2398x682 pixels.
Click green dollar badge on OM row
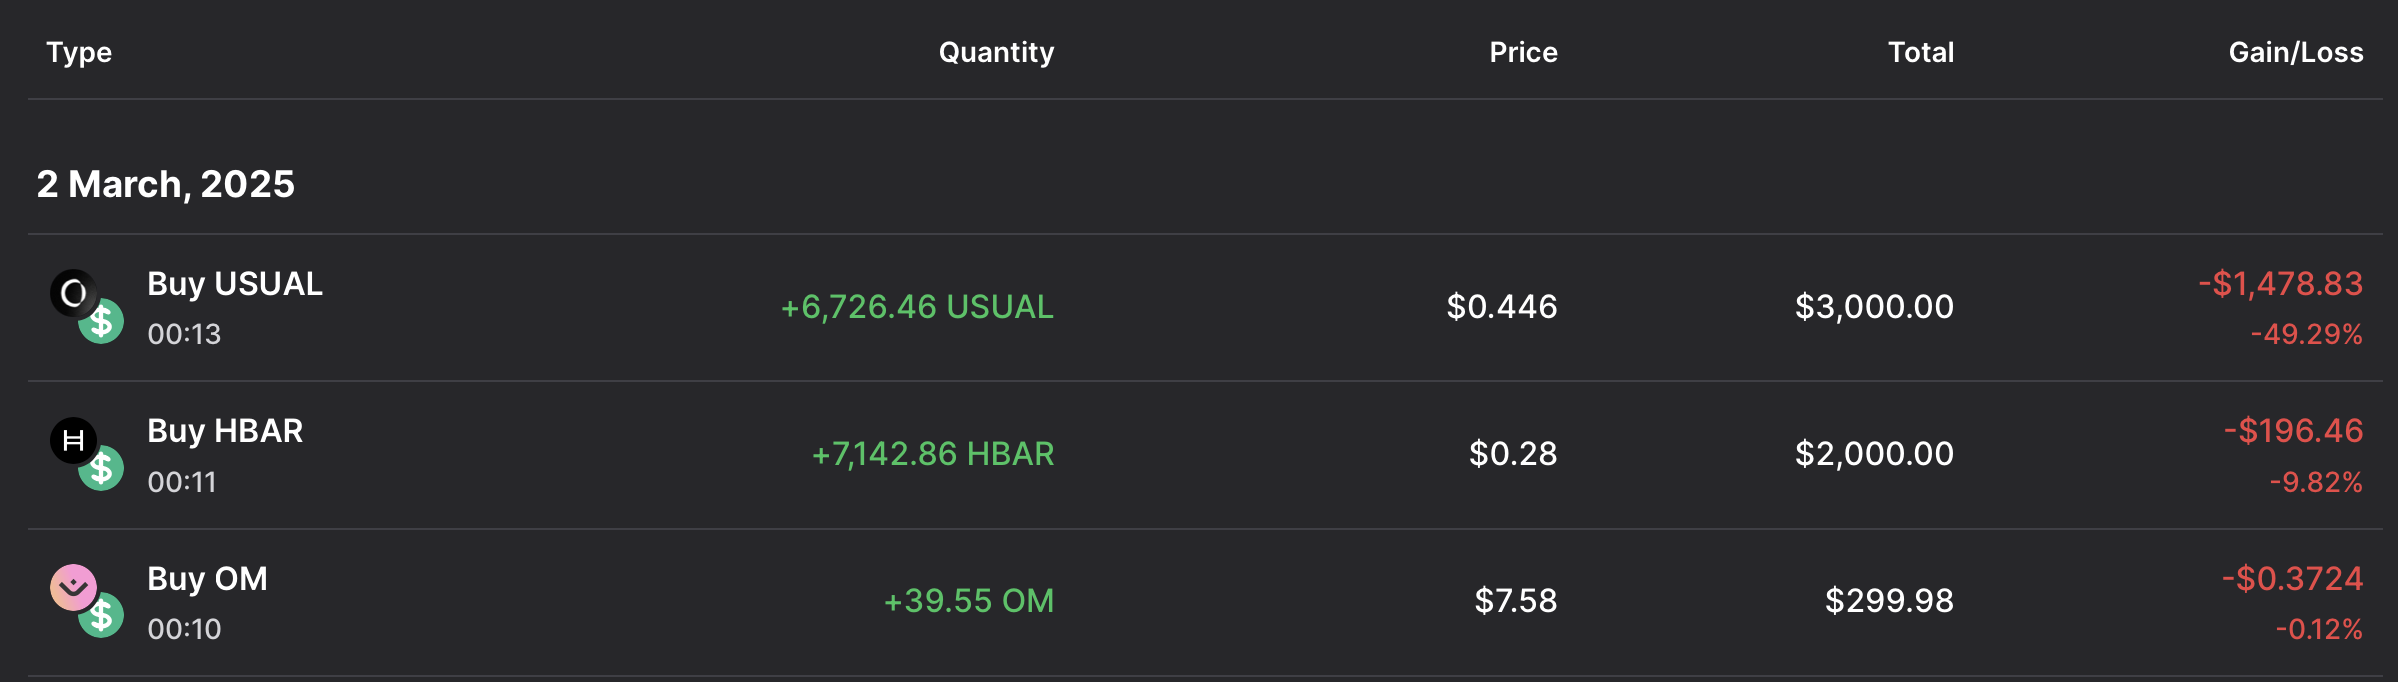click(102, 616)
